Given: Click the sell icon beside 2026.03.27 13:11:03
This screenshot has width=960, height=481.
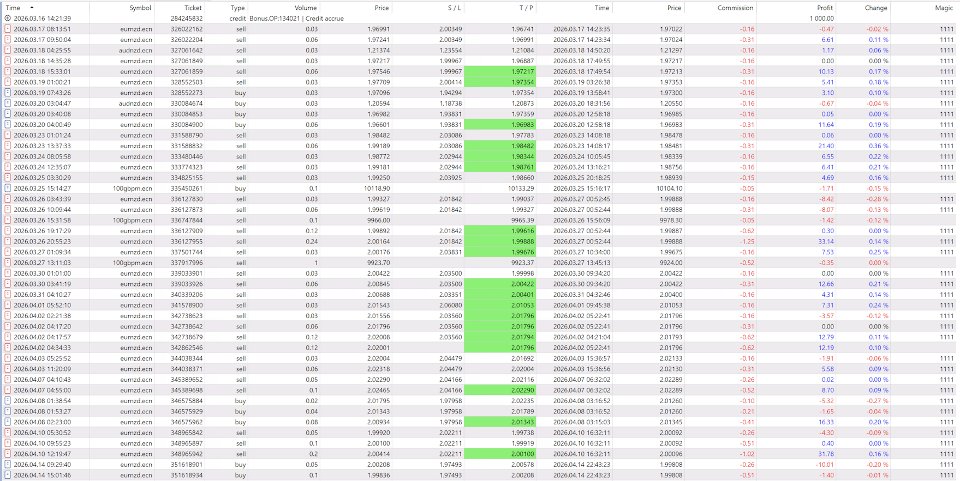Looking at the screenshot, I should (x=7, y=262).
